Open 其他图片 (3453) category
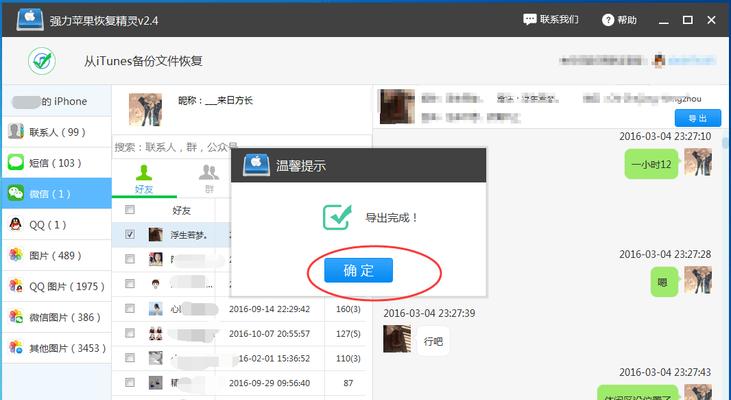 (x=56, y=348)
